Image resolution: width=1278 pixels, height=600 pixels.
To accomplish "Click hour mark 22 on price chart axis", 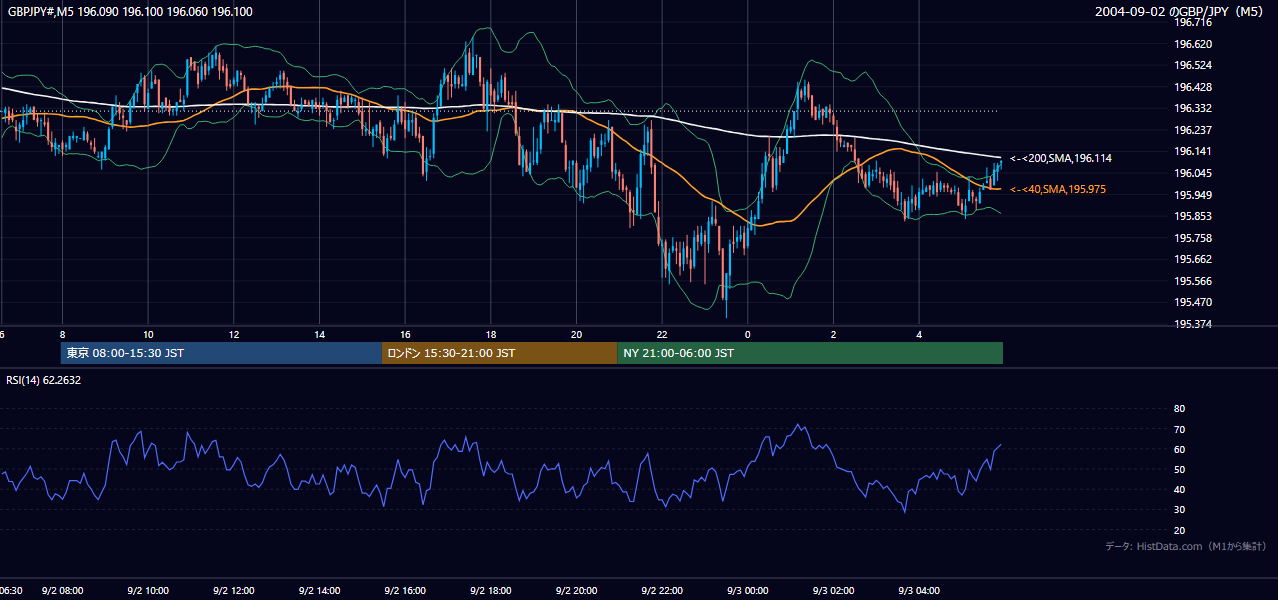I will pyautogui.click(x=662, y=333).
